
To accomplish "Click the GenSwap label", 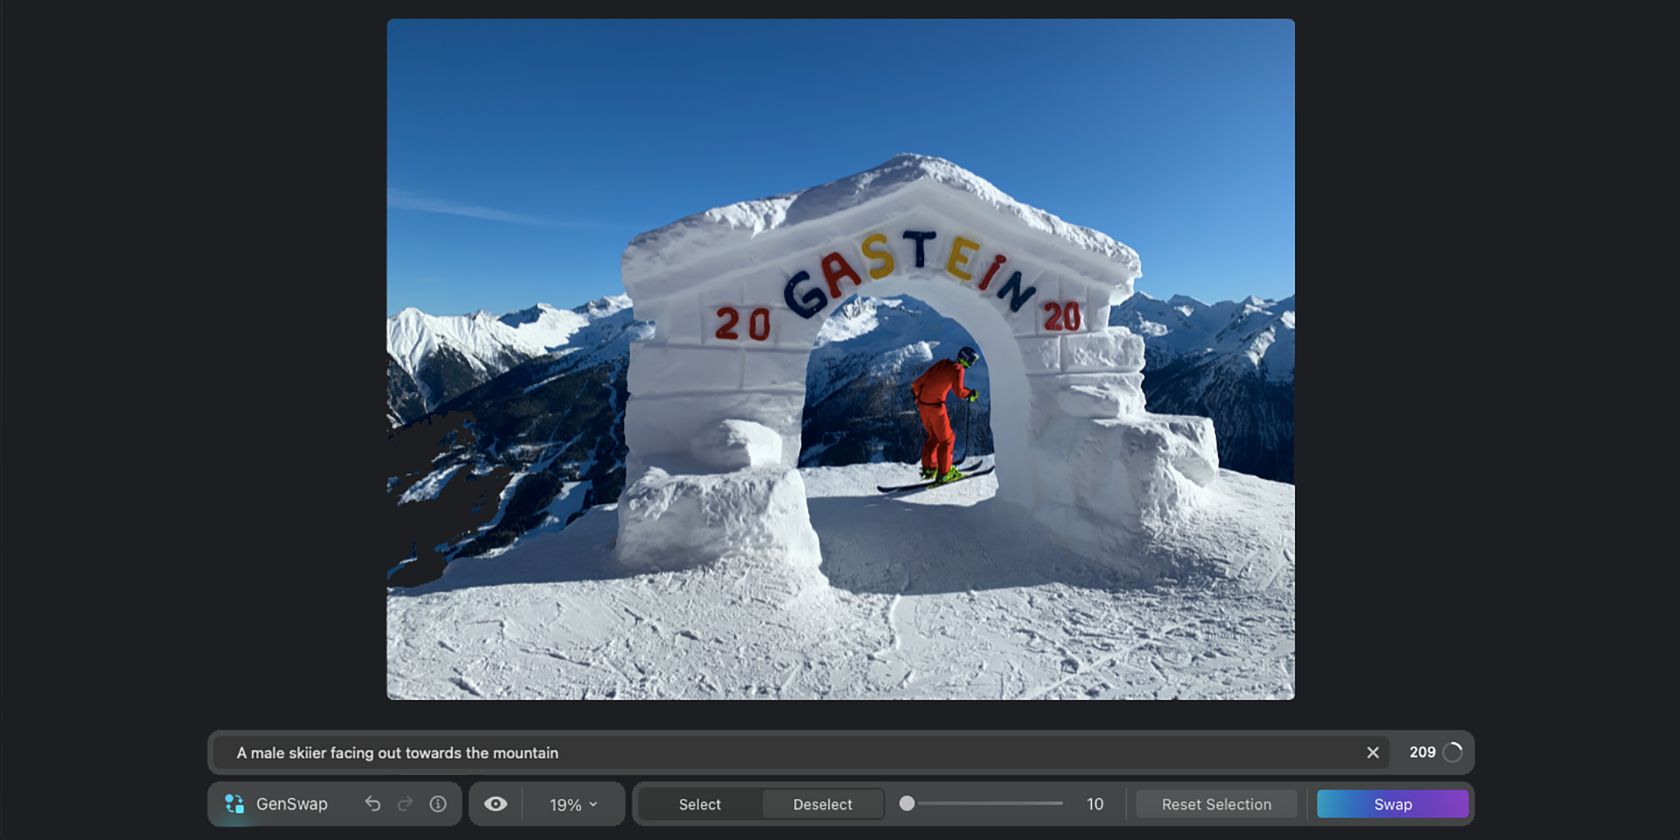I will tap(292, 804).
